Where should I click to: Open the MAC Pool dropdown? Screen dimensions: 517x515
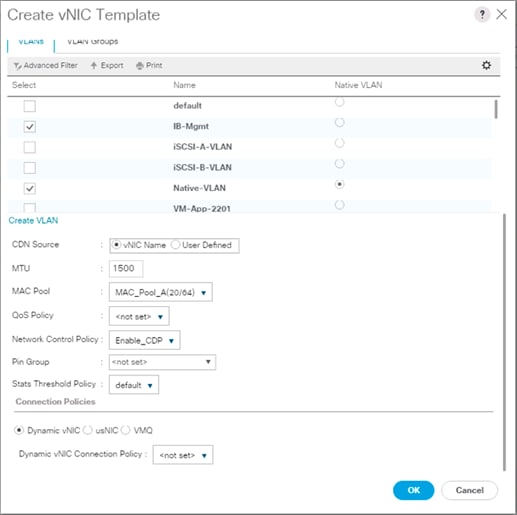161,292
